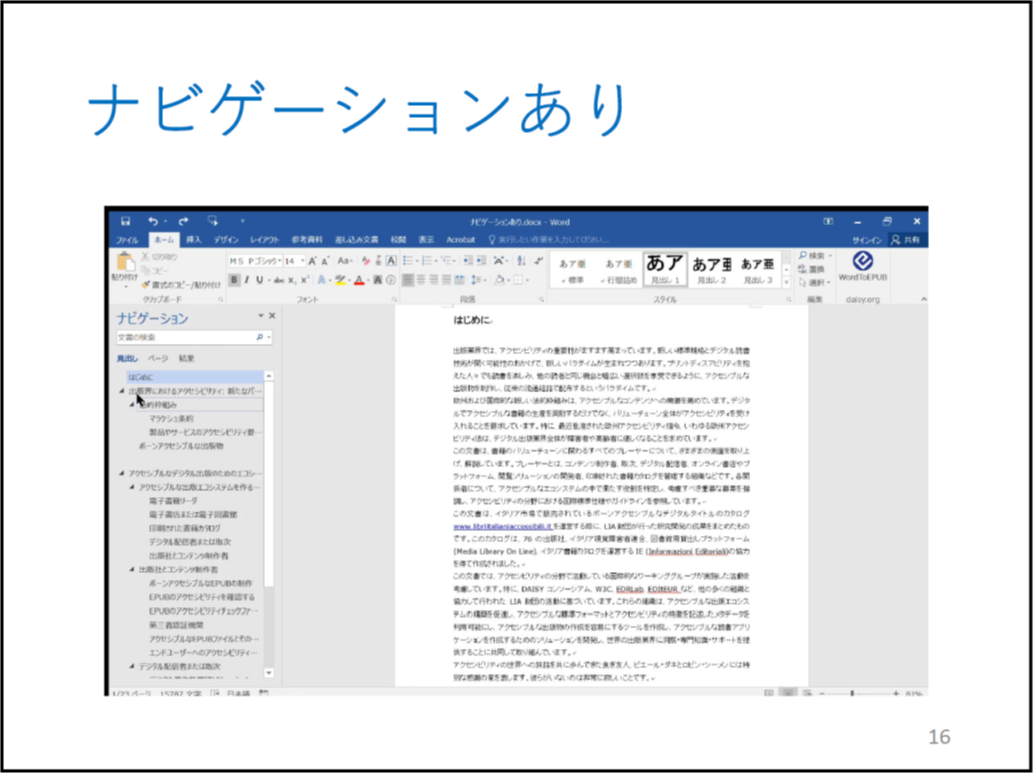Clear all formatting eraser icon
The image size is (1036, 777).
point(365,262)
